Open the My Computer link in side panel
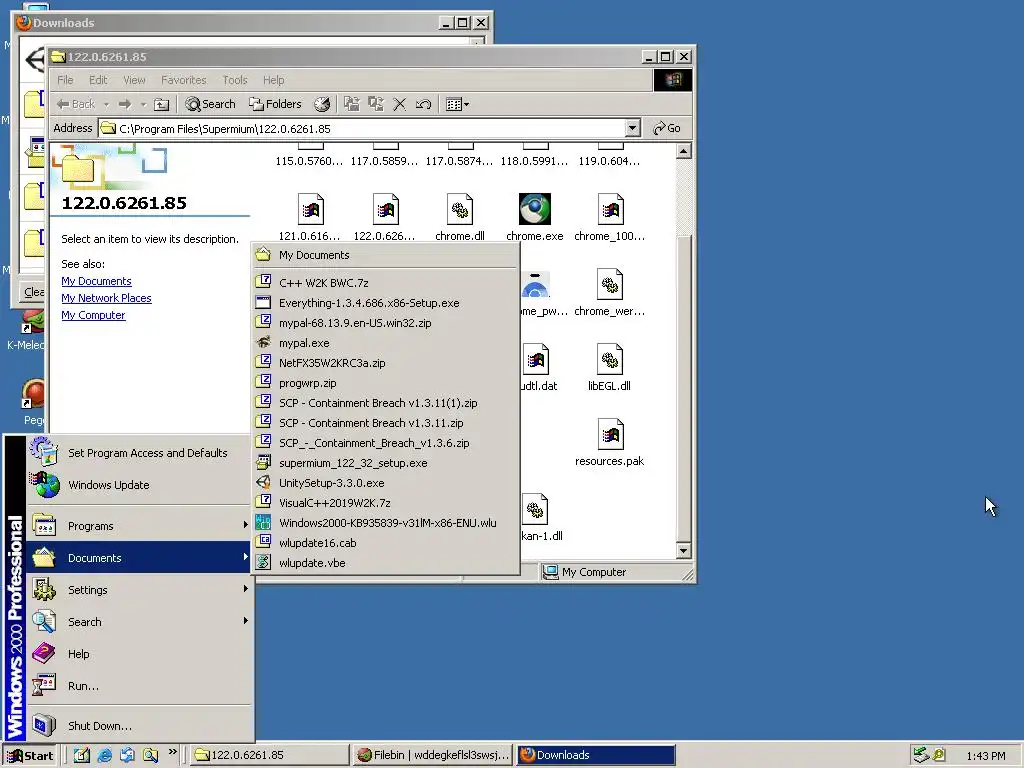The height and width of the screenshot is (768, 1024). coord(93,315)
